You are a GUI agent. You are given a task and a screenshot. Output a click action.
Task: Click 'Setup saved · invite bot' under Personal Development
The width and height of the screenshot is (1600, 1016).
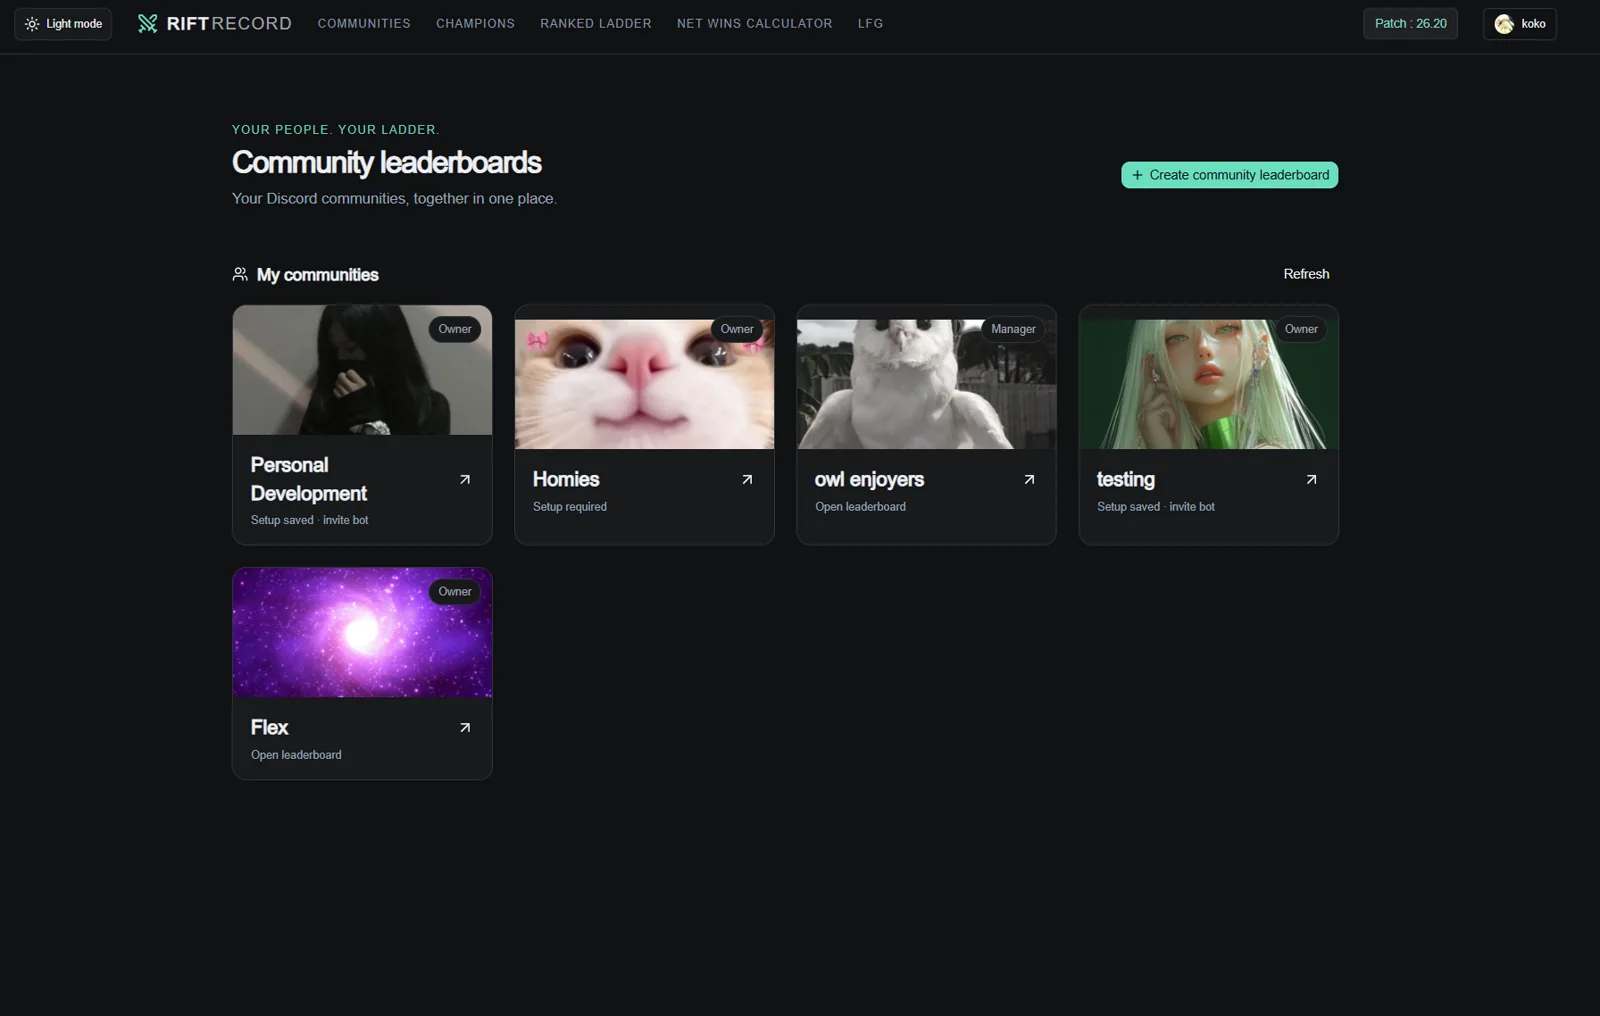coord(310,520)
